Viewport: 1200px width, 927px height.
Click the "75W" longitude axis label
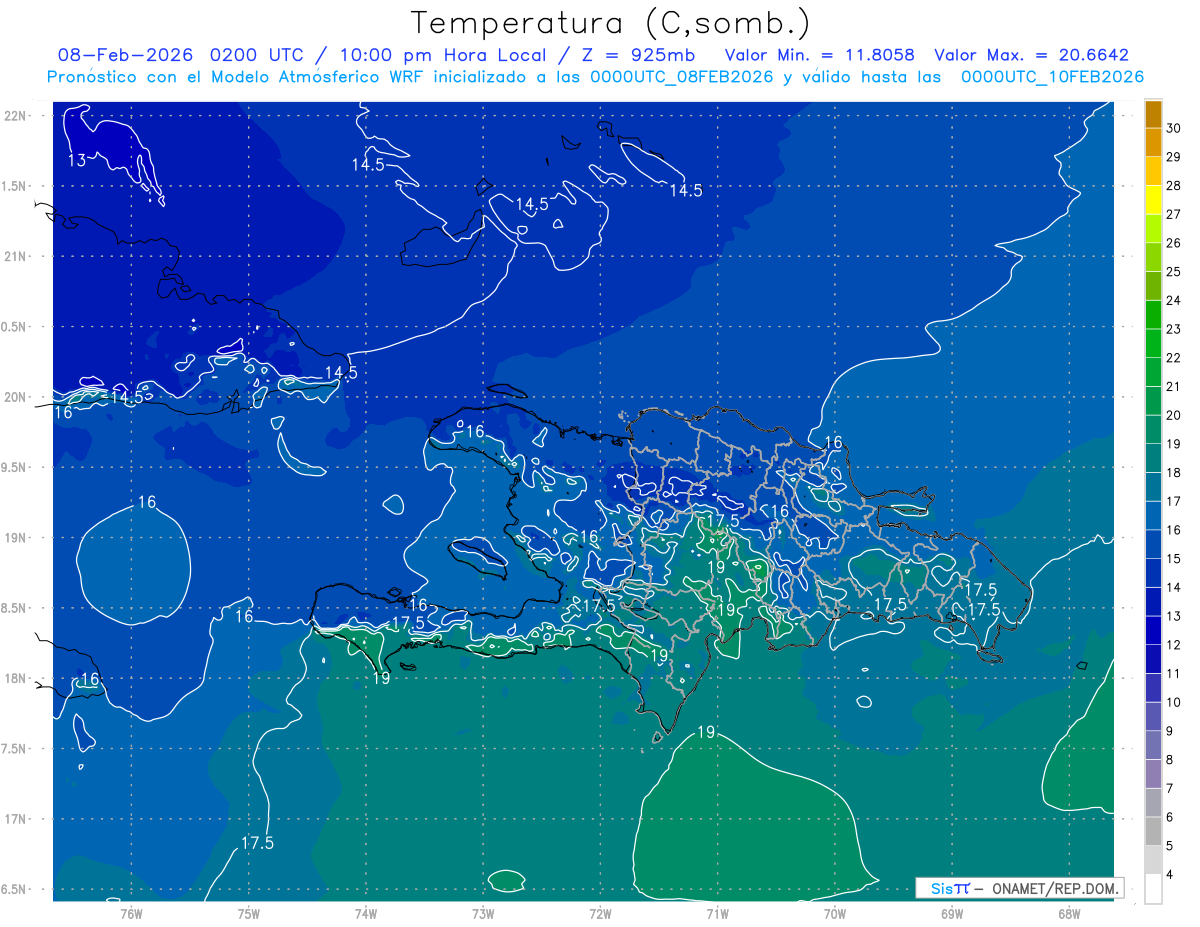coord(248,913)
